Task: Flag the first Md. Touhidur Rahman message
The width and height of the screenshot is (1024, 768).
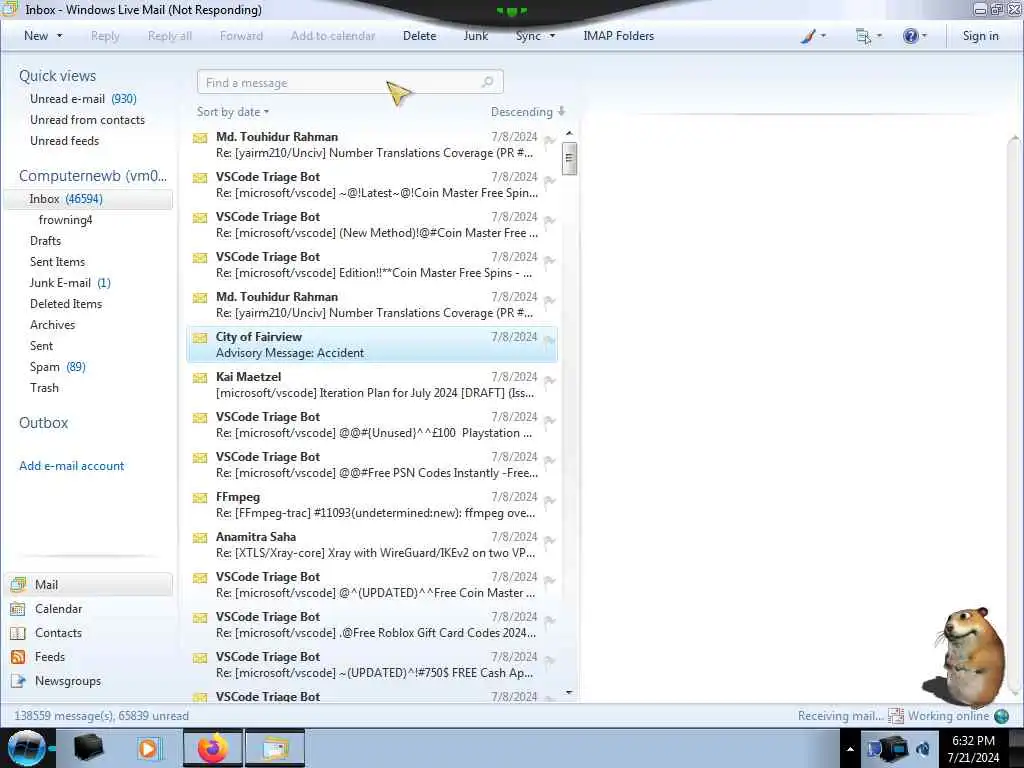Action: click(x=549, y=141)
